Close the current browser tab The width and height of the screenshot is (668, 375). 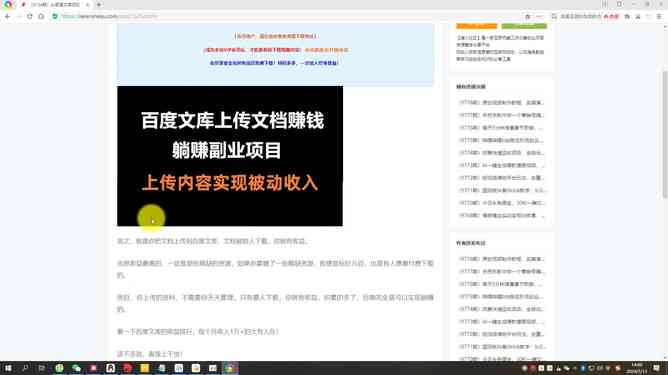pyautogui.click(x=87, y=5)
